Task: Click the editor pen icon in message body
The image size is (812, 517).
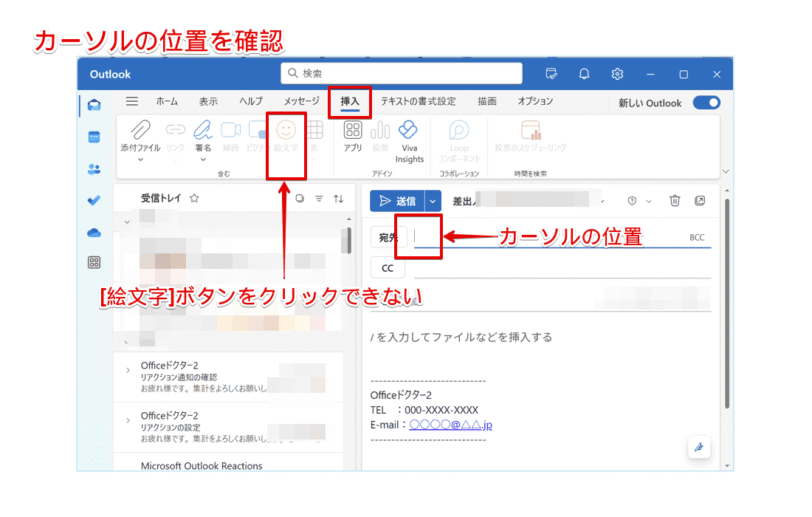Action: pyautogui.click(x=699, y=447)
